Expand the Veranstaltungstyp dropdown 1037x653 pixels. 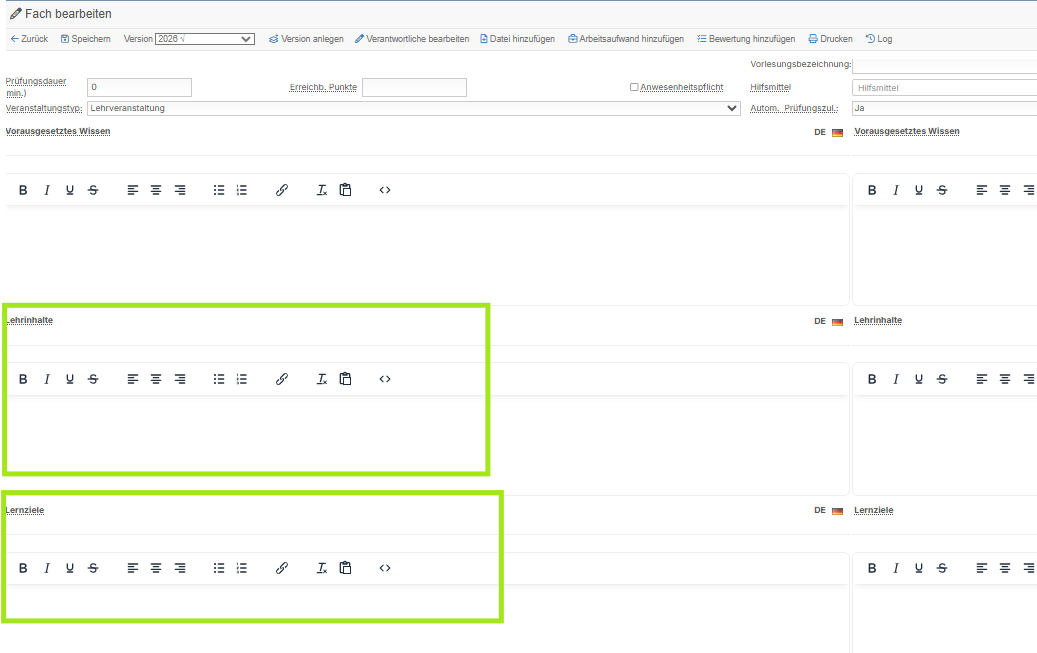pos(413,109)
